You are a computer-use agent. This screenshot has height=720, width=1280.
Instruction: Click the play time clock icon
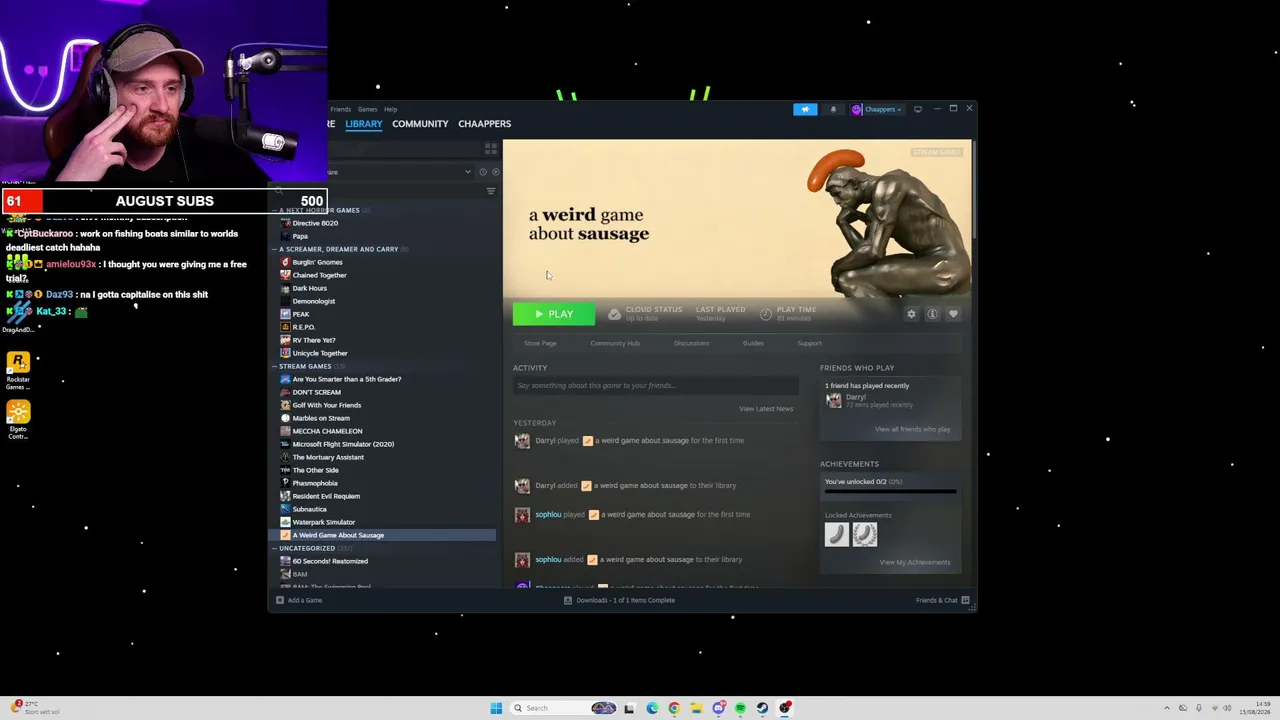coord(766,314)
